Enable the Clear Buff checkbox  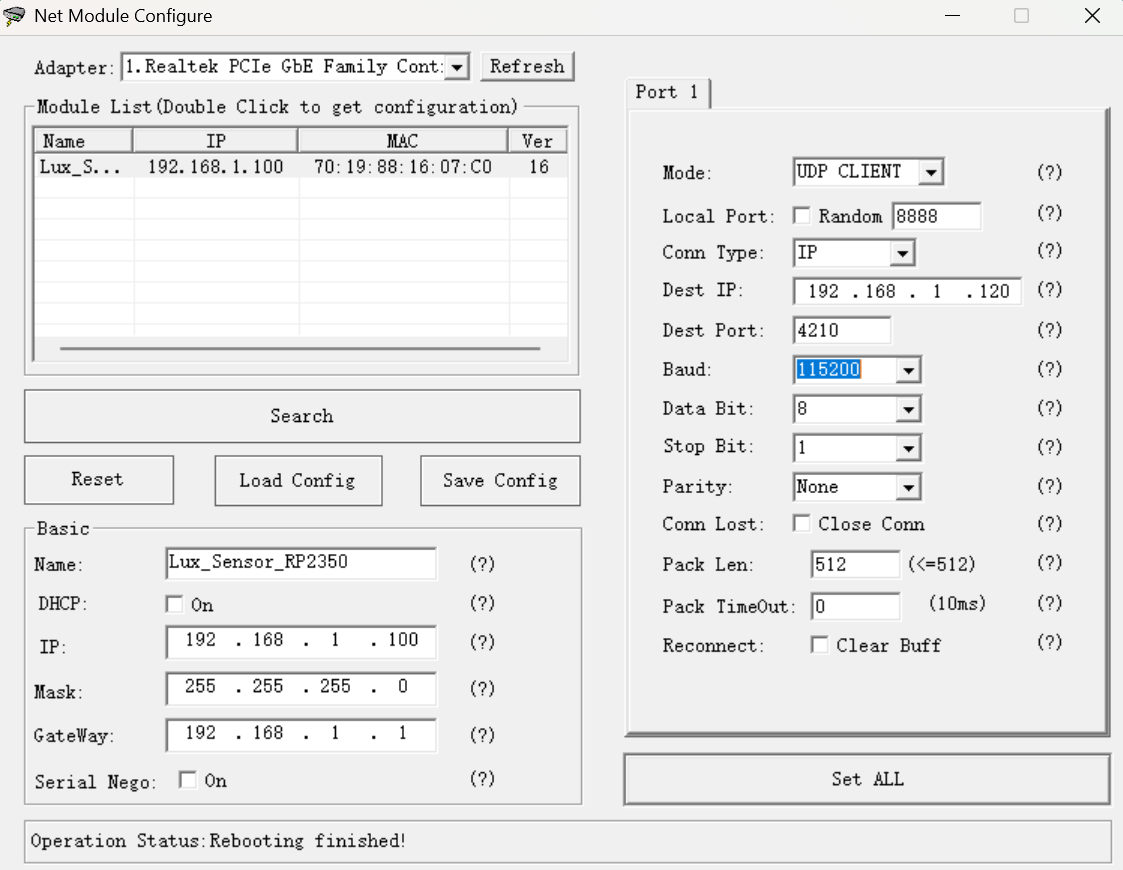click(819, 644)
